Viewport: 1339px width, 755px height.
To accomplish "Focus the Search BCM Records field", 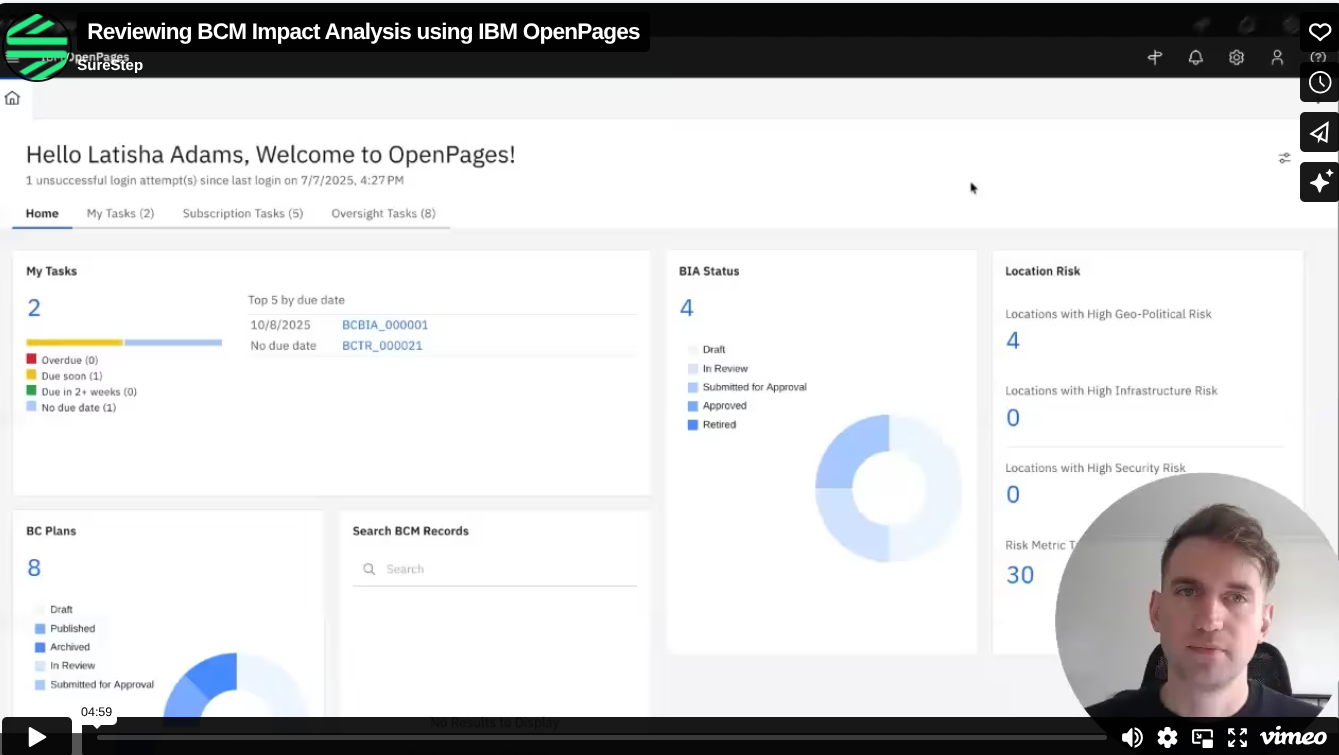I will tap(495, 569).
